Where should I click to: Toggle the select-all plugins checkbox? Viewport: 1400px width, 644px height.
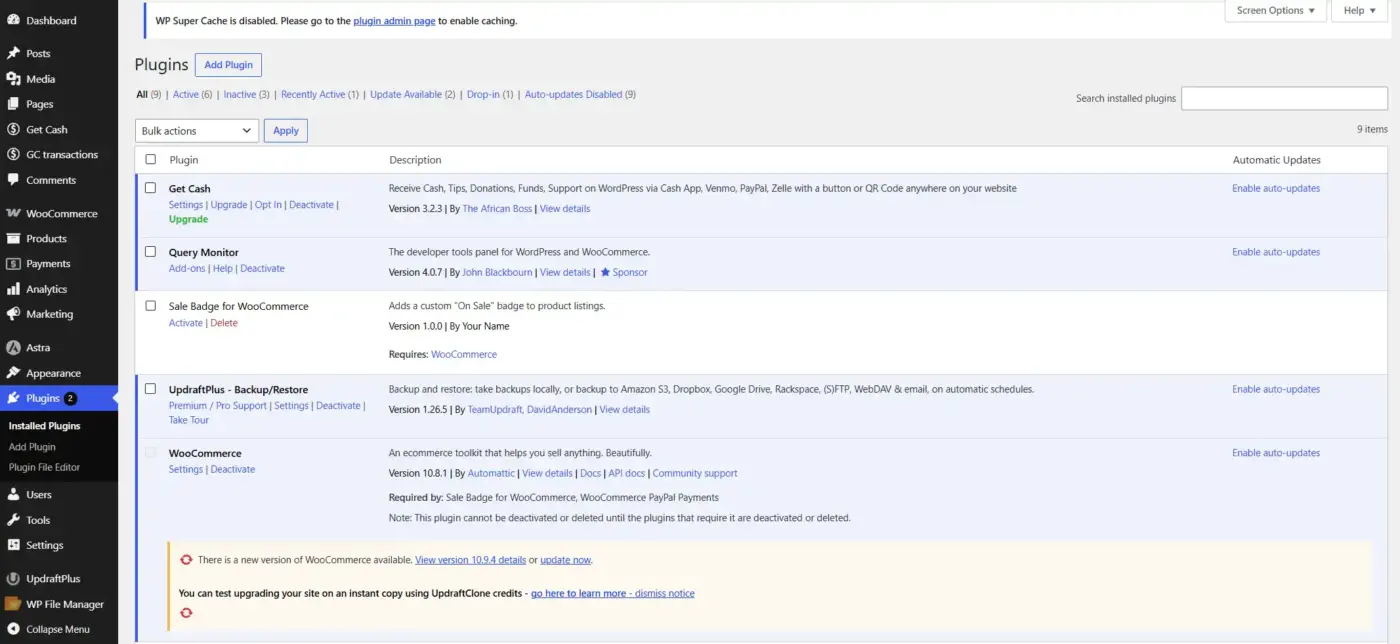[x=151, y=159]
